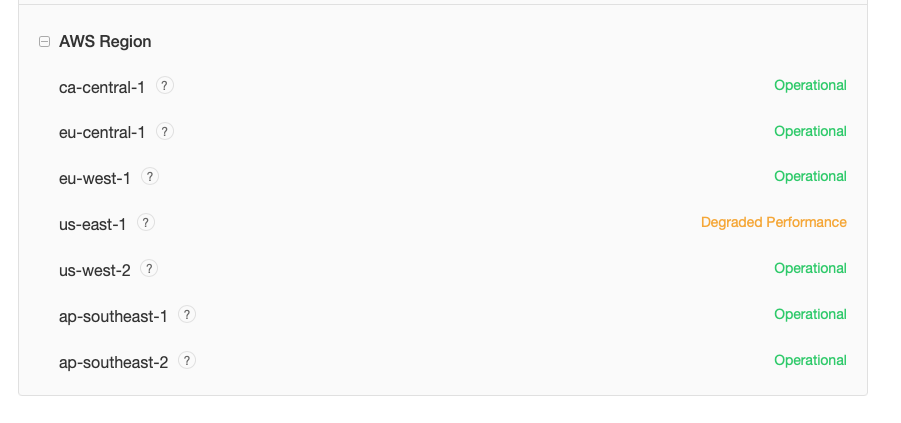Select the us-west-2 region name
This screenshot has width=901, height=423.
point(95,269)
